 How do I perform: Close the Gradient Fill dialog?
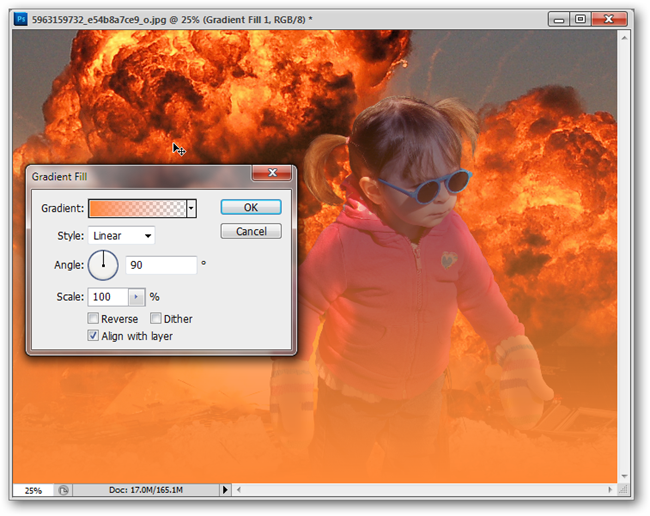[x=272, y=173]
